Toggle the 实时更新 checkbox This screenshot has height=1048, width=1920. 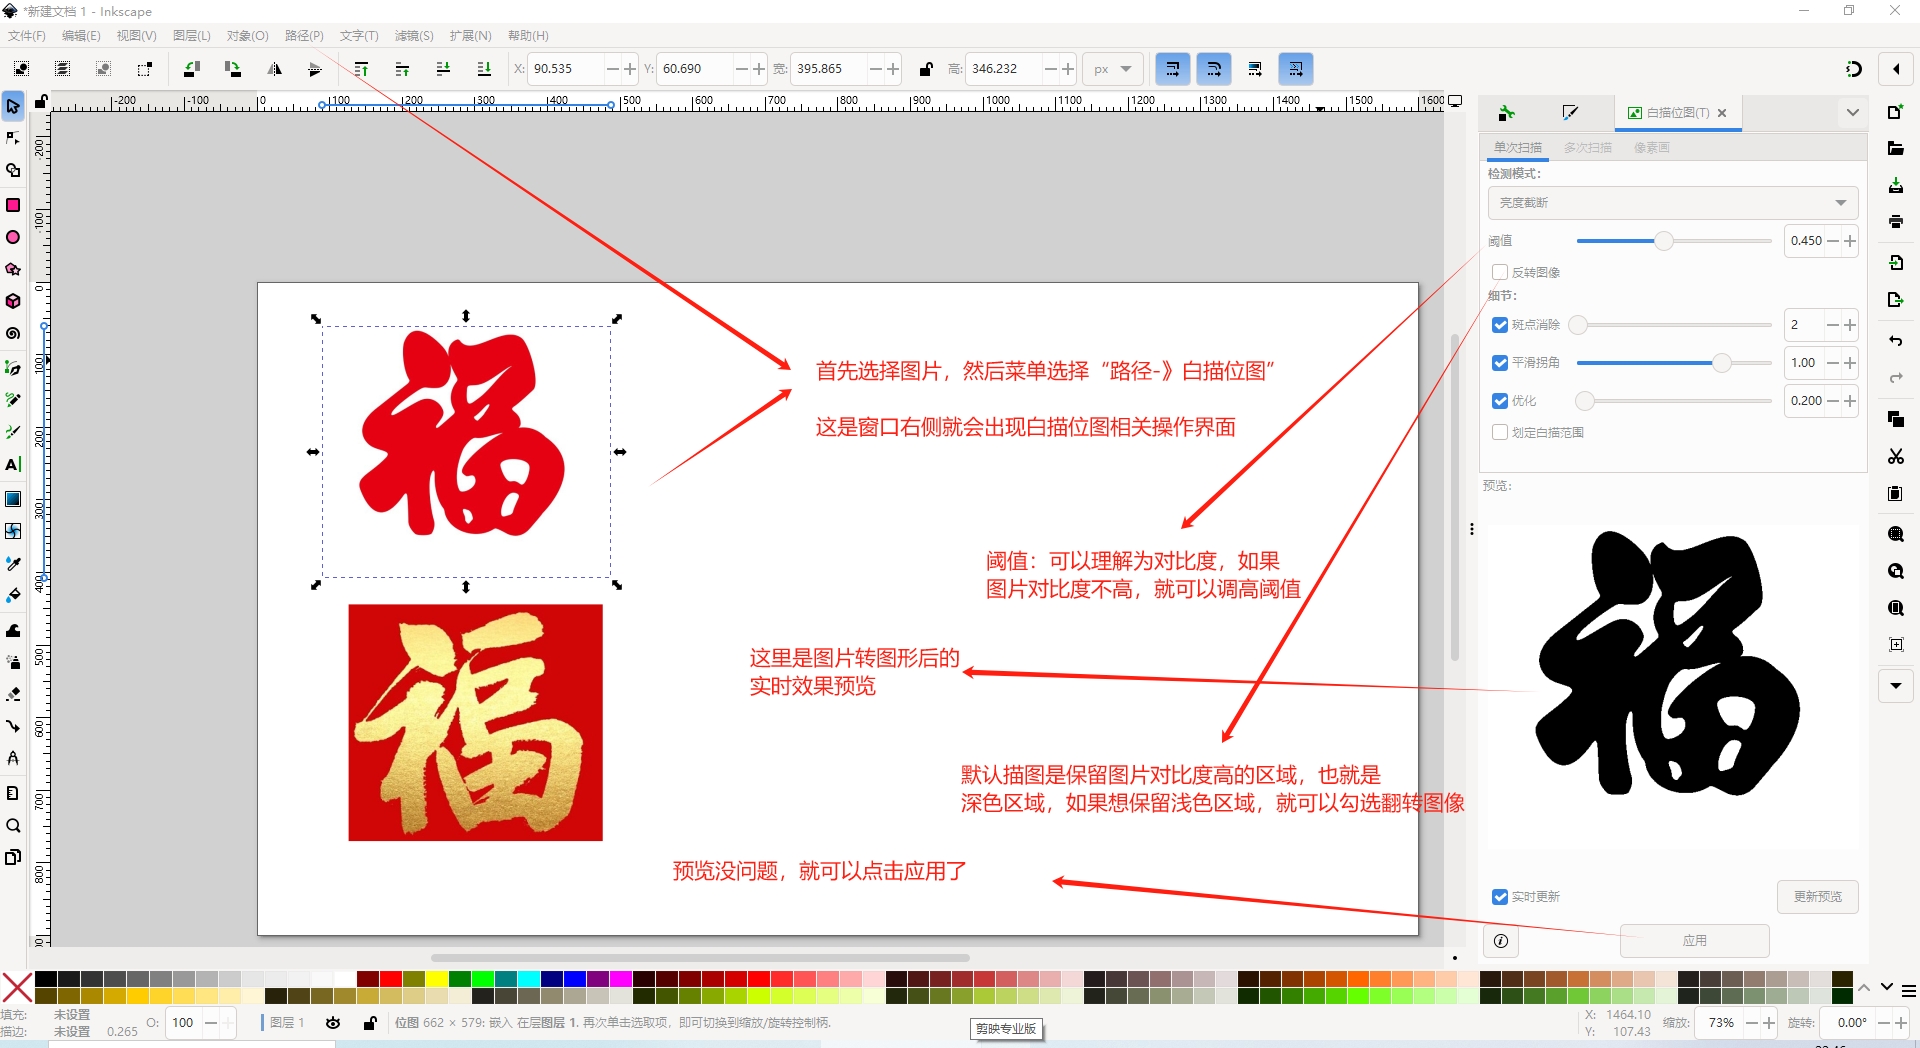click(x=1500, y=897)
